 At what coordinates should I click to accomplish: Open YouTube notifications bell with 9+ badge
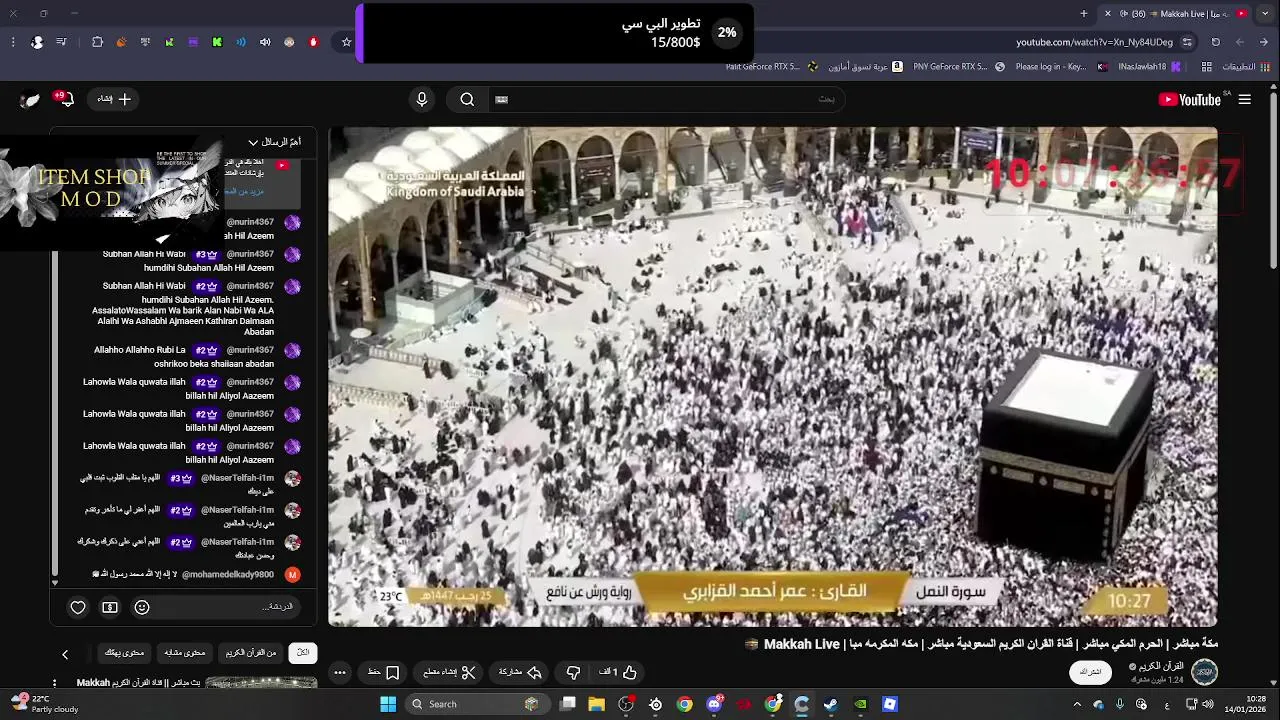tap(66, 99)
